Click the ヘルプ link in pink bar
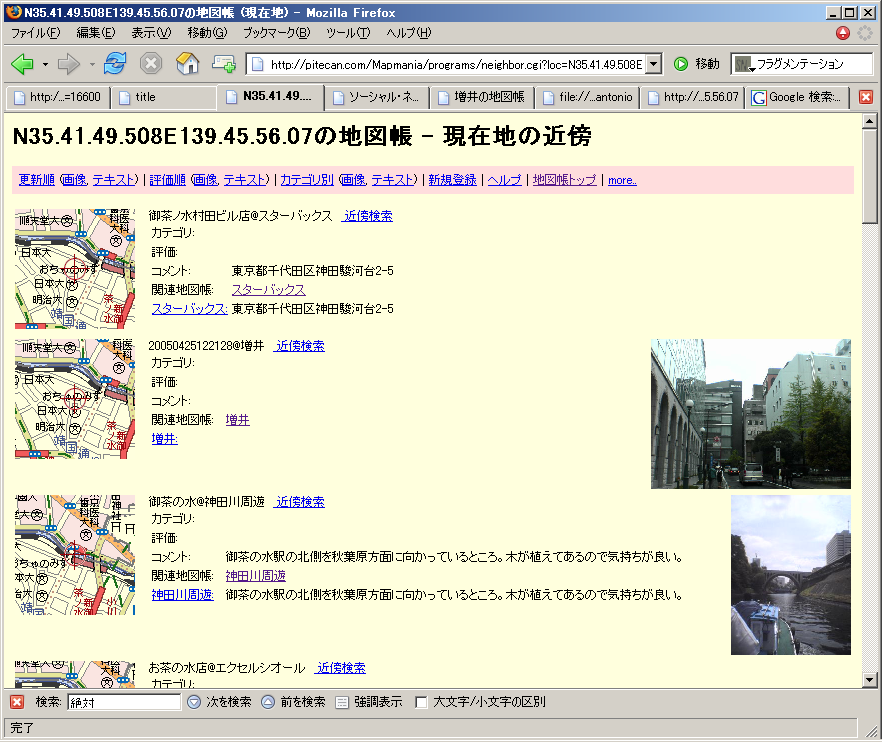 pos(505,180)
